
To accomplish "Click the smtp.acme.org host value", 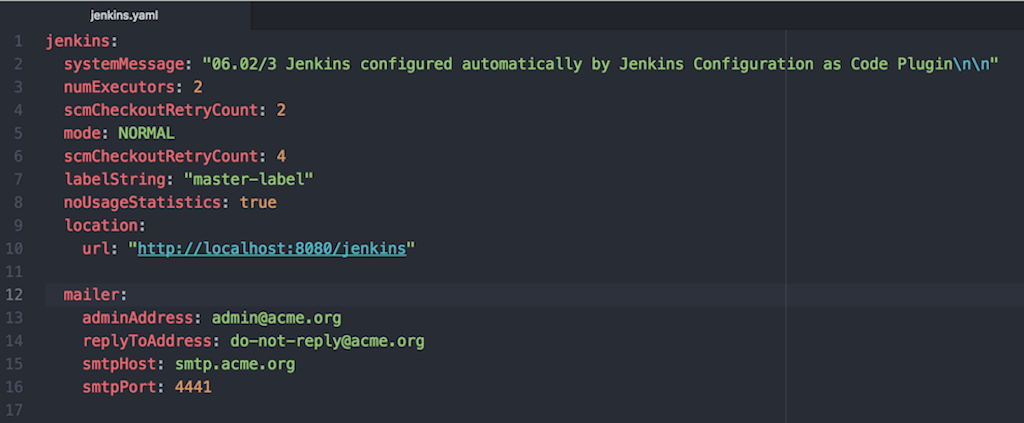I will pyautogui.click(x=234, y=364).
